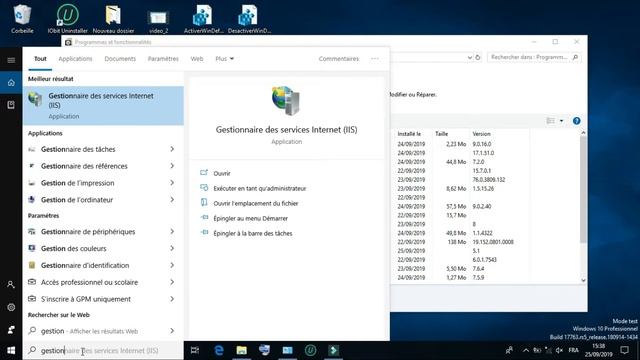The height and width of the screenshot is (360, 640).
Task: Click the Commentaires link
Action: click(339, 59)
